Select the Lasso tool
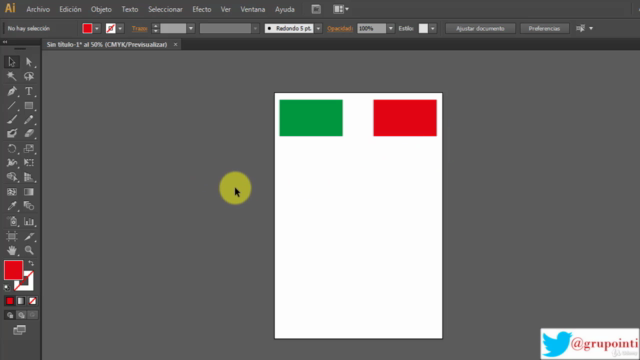 (29, 76)
